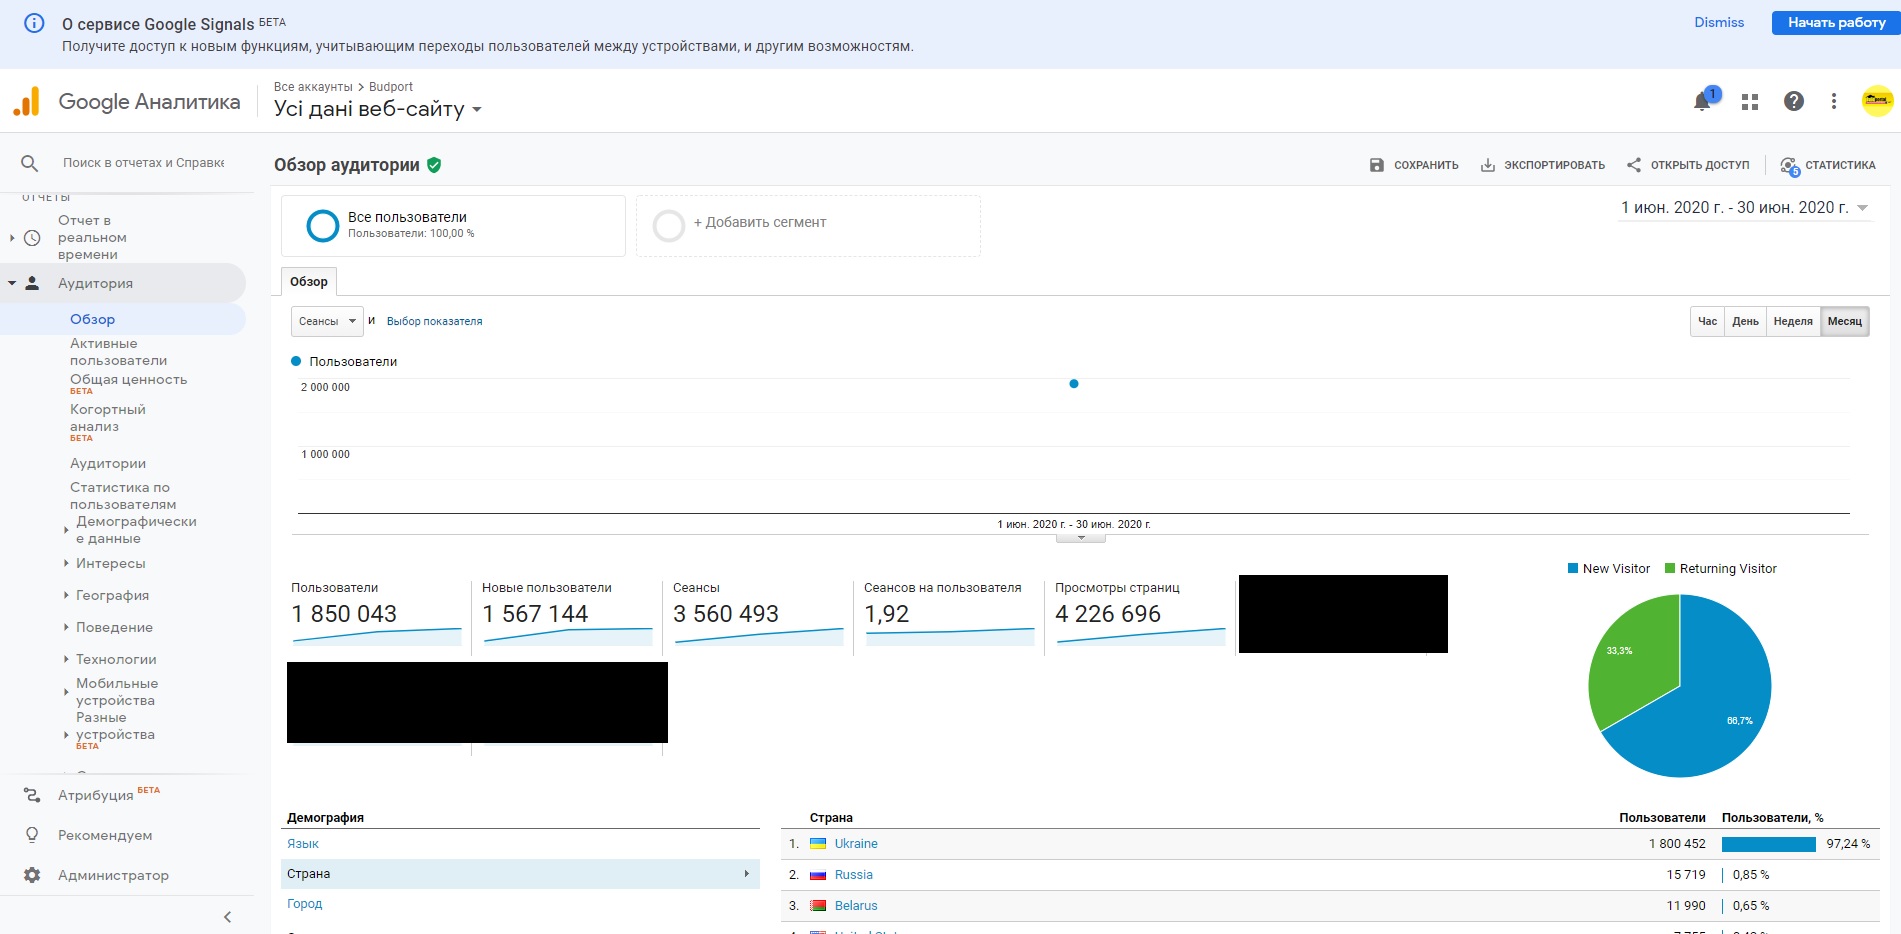This screenshot has width=1901, height=934.
Task: Click Добавить сегмент
Action: pyautogui.click(x=759, y=222)
